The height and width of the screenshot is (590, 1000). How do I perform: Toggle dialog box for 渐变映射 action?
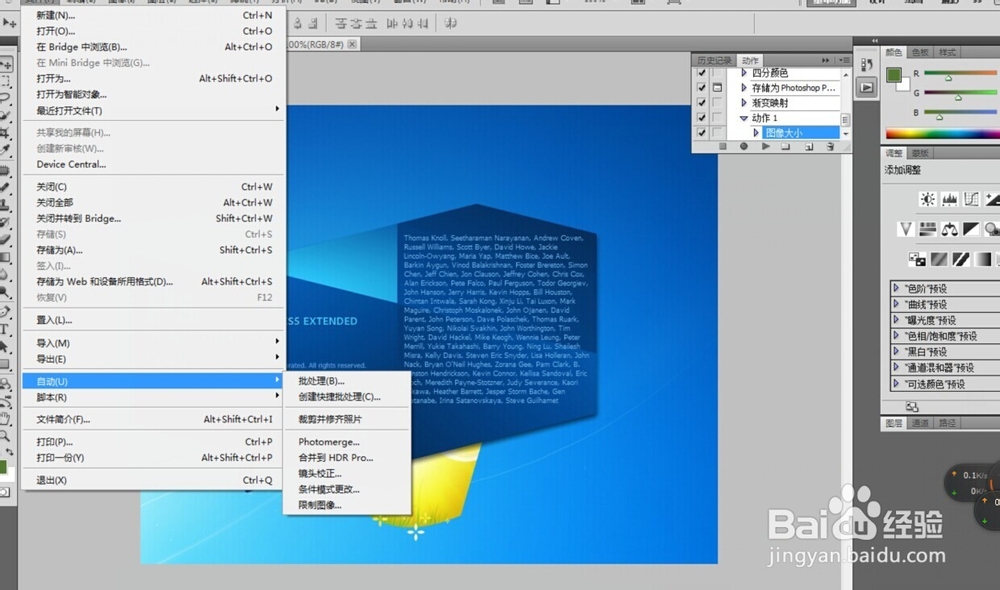click(717, 103)
